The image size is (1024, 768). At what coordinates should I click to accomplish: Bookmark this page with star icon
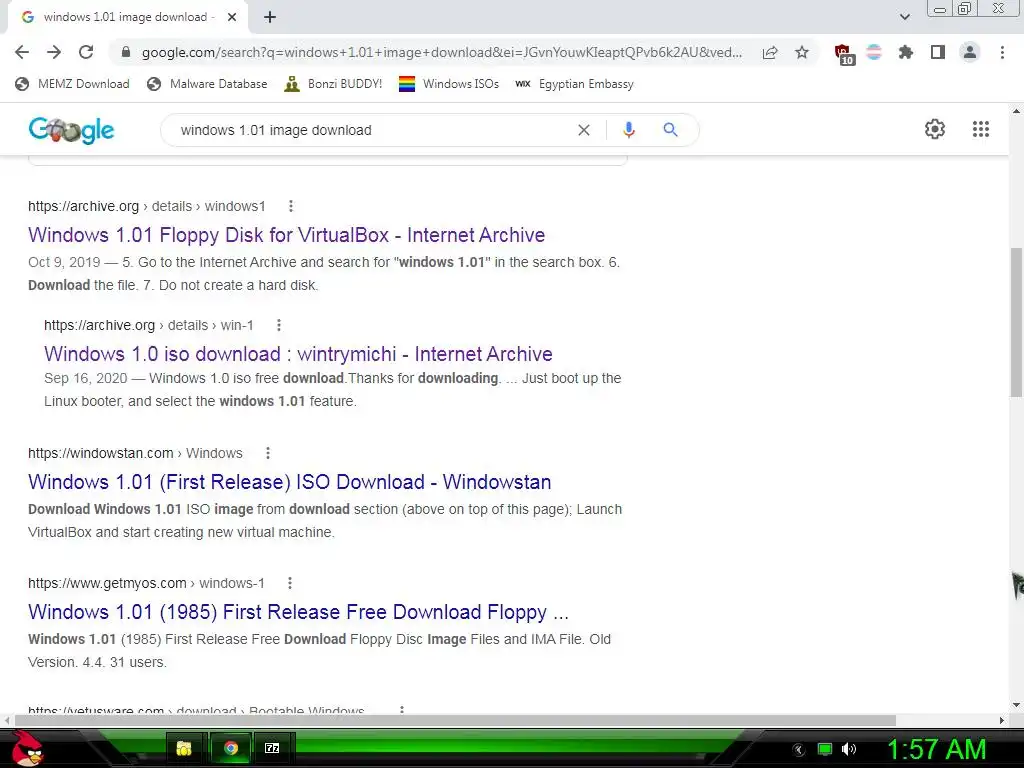pyautogui.click(x=802, y=52)
